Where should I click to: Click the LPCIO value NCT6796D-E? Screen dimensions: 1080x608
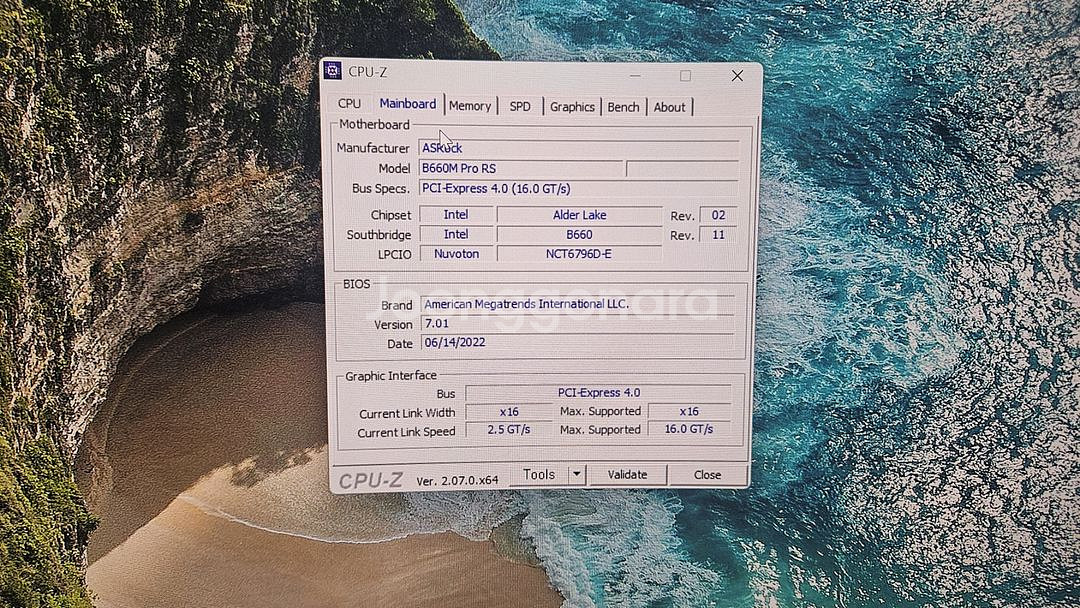click(x=579, y=254)
